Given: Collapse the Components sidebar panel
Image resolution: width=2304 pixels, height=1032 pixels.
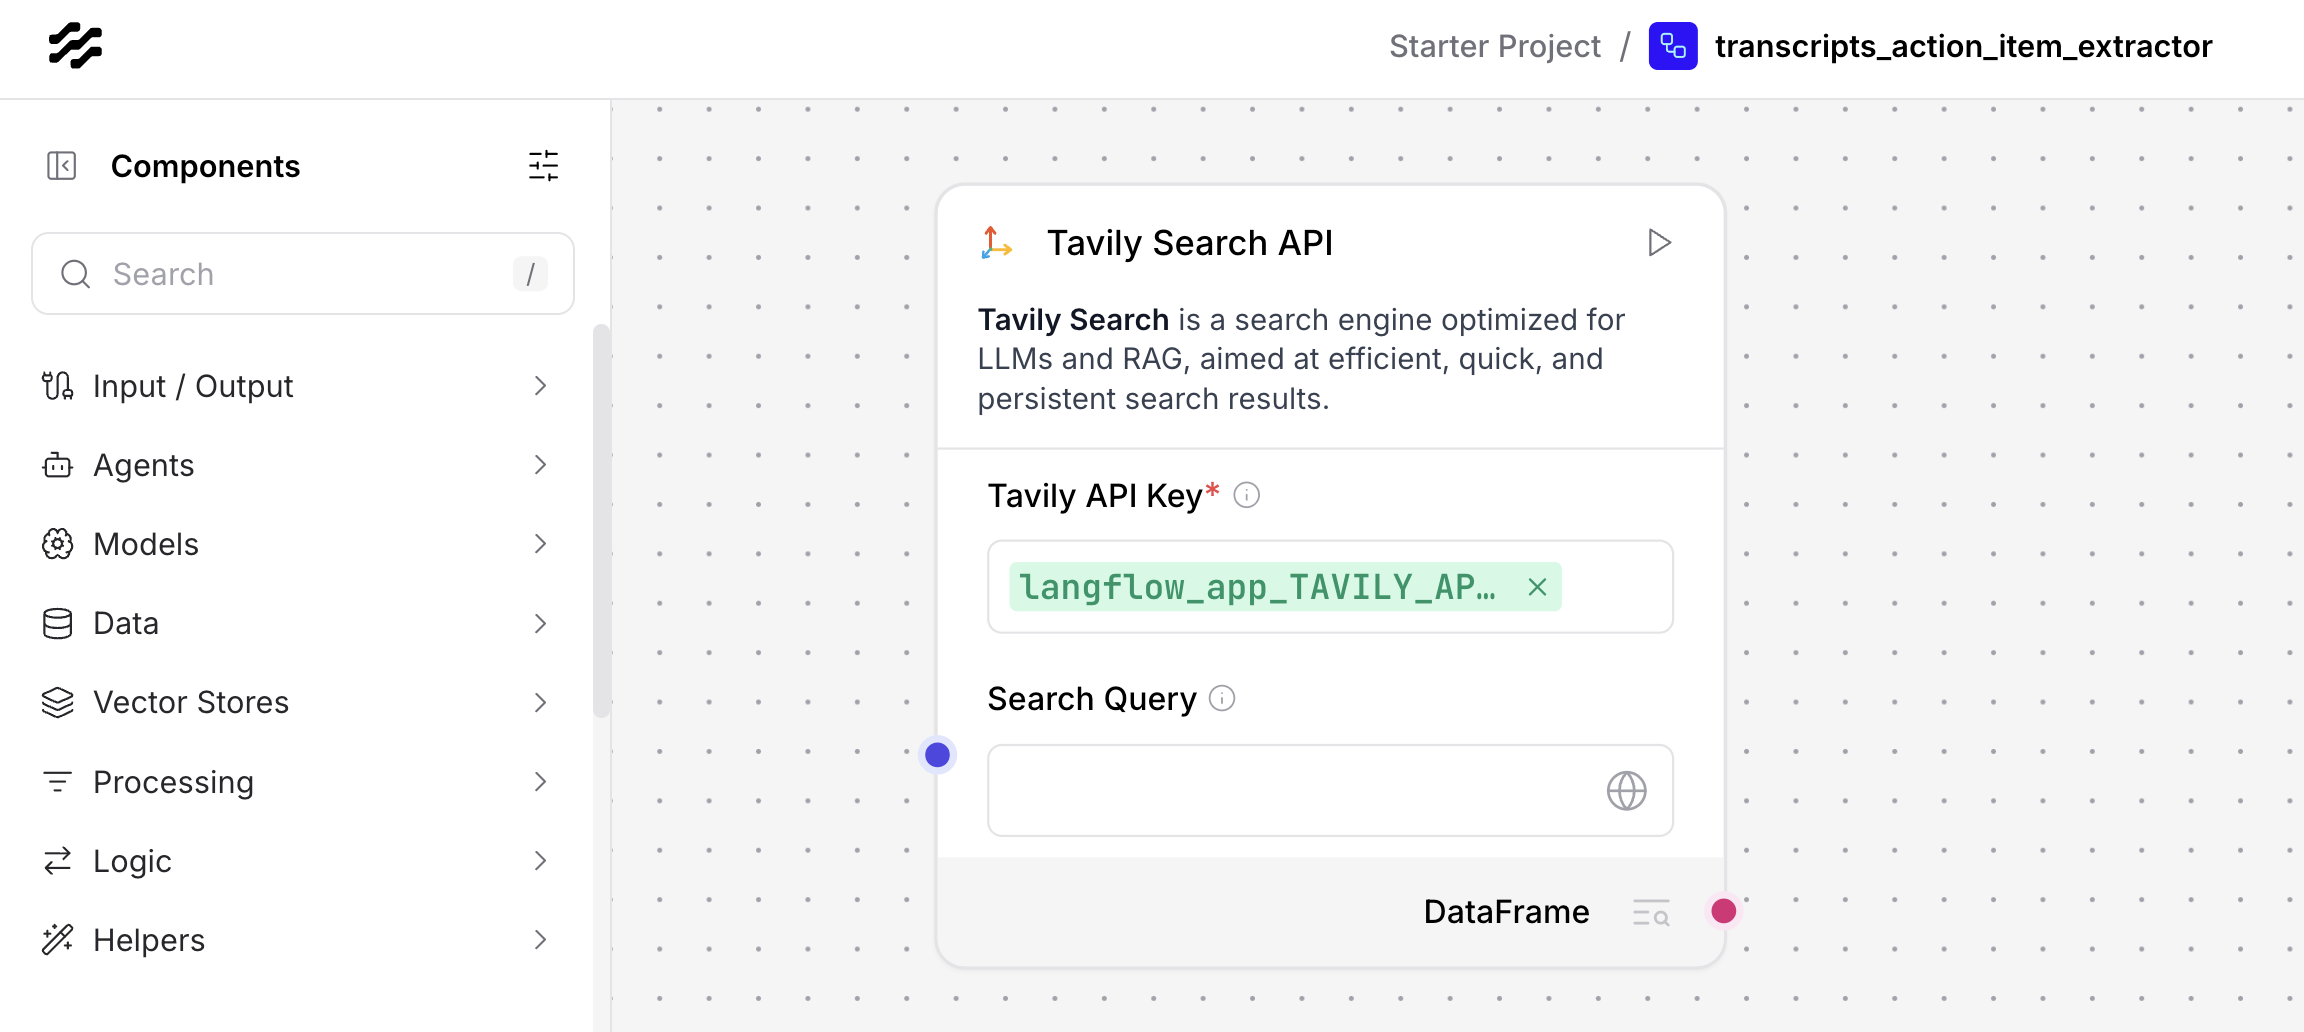Looking at the screenshot, I should pos(61,166).
